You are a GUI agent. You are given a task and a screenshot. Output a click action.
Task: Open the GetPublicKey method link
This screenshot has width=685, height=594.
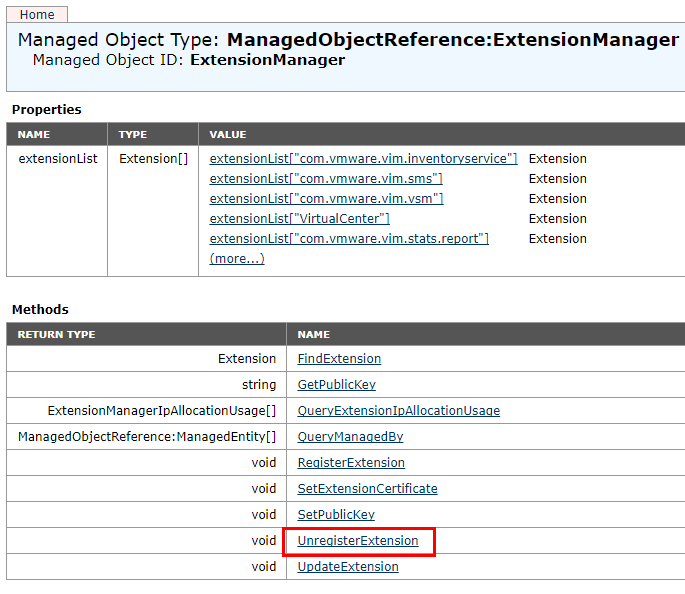pyautogui.click(x=336, y=385)
